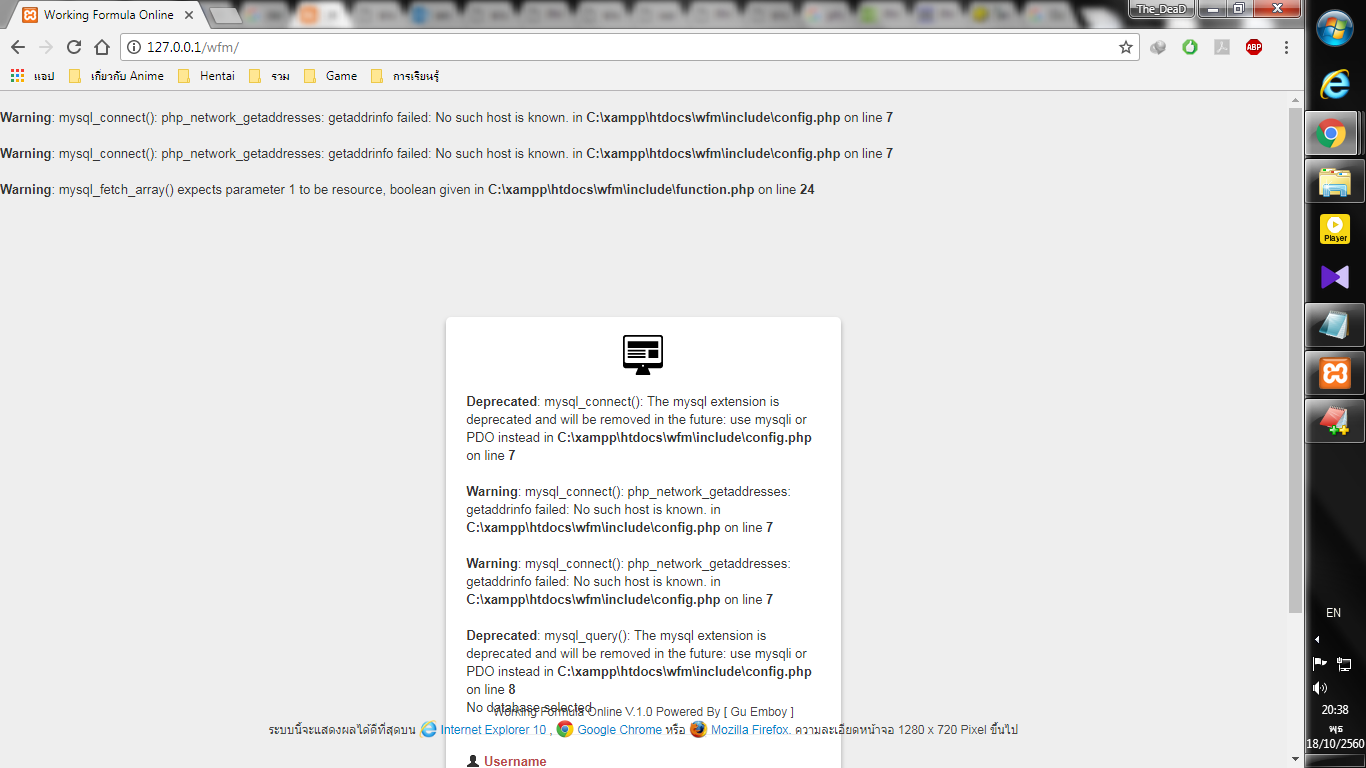Close the Working Formula Online tab
Image resolution: width=1366 pixels, height=768 pixels.
point(189,15)
